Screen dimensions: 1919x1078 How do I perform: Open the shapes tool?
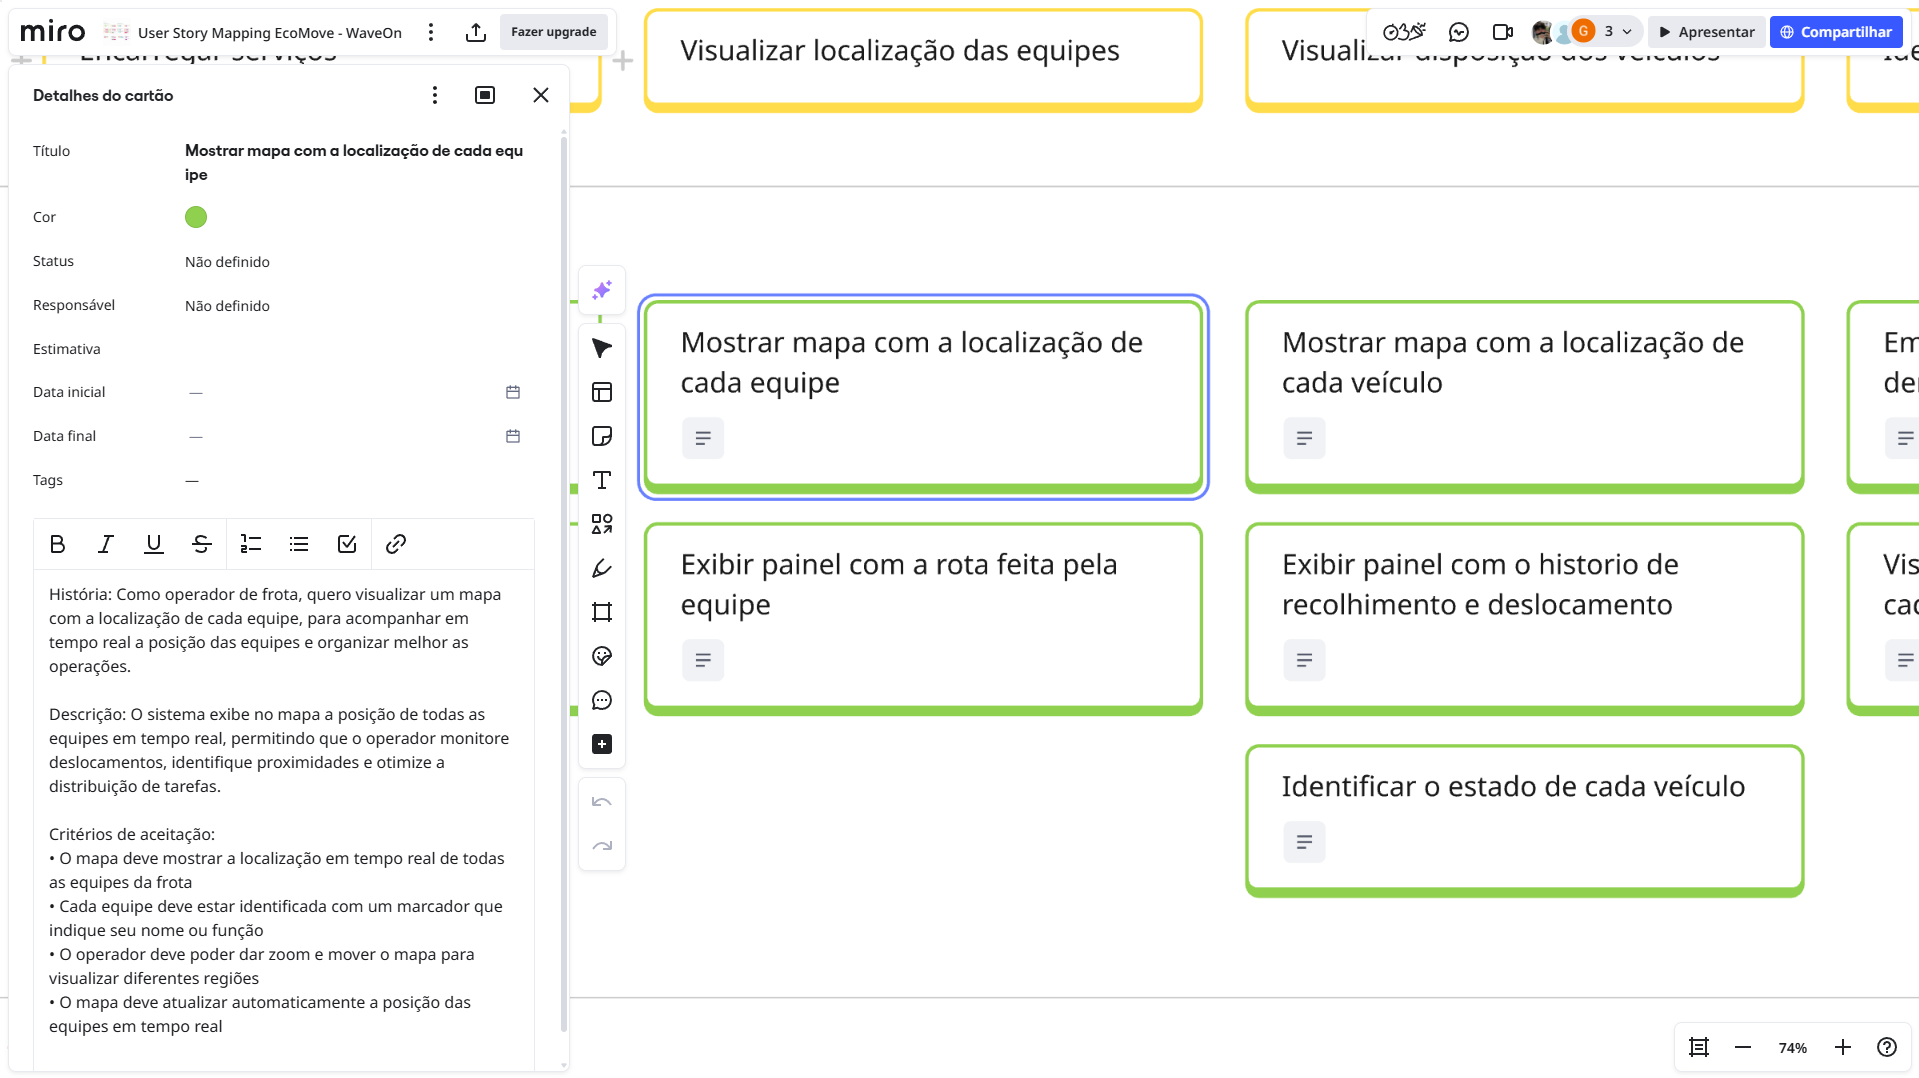coord(602,524)
